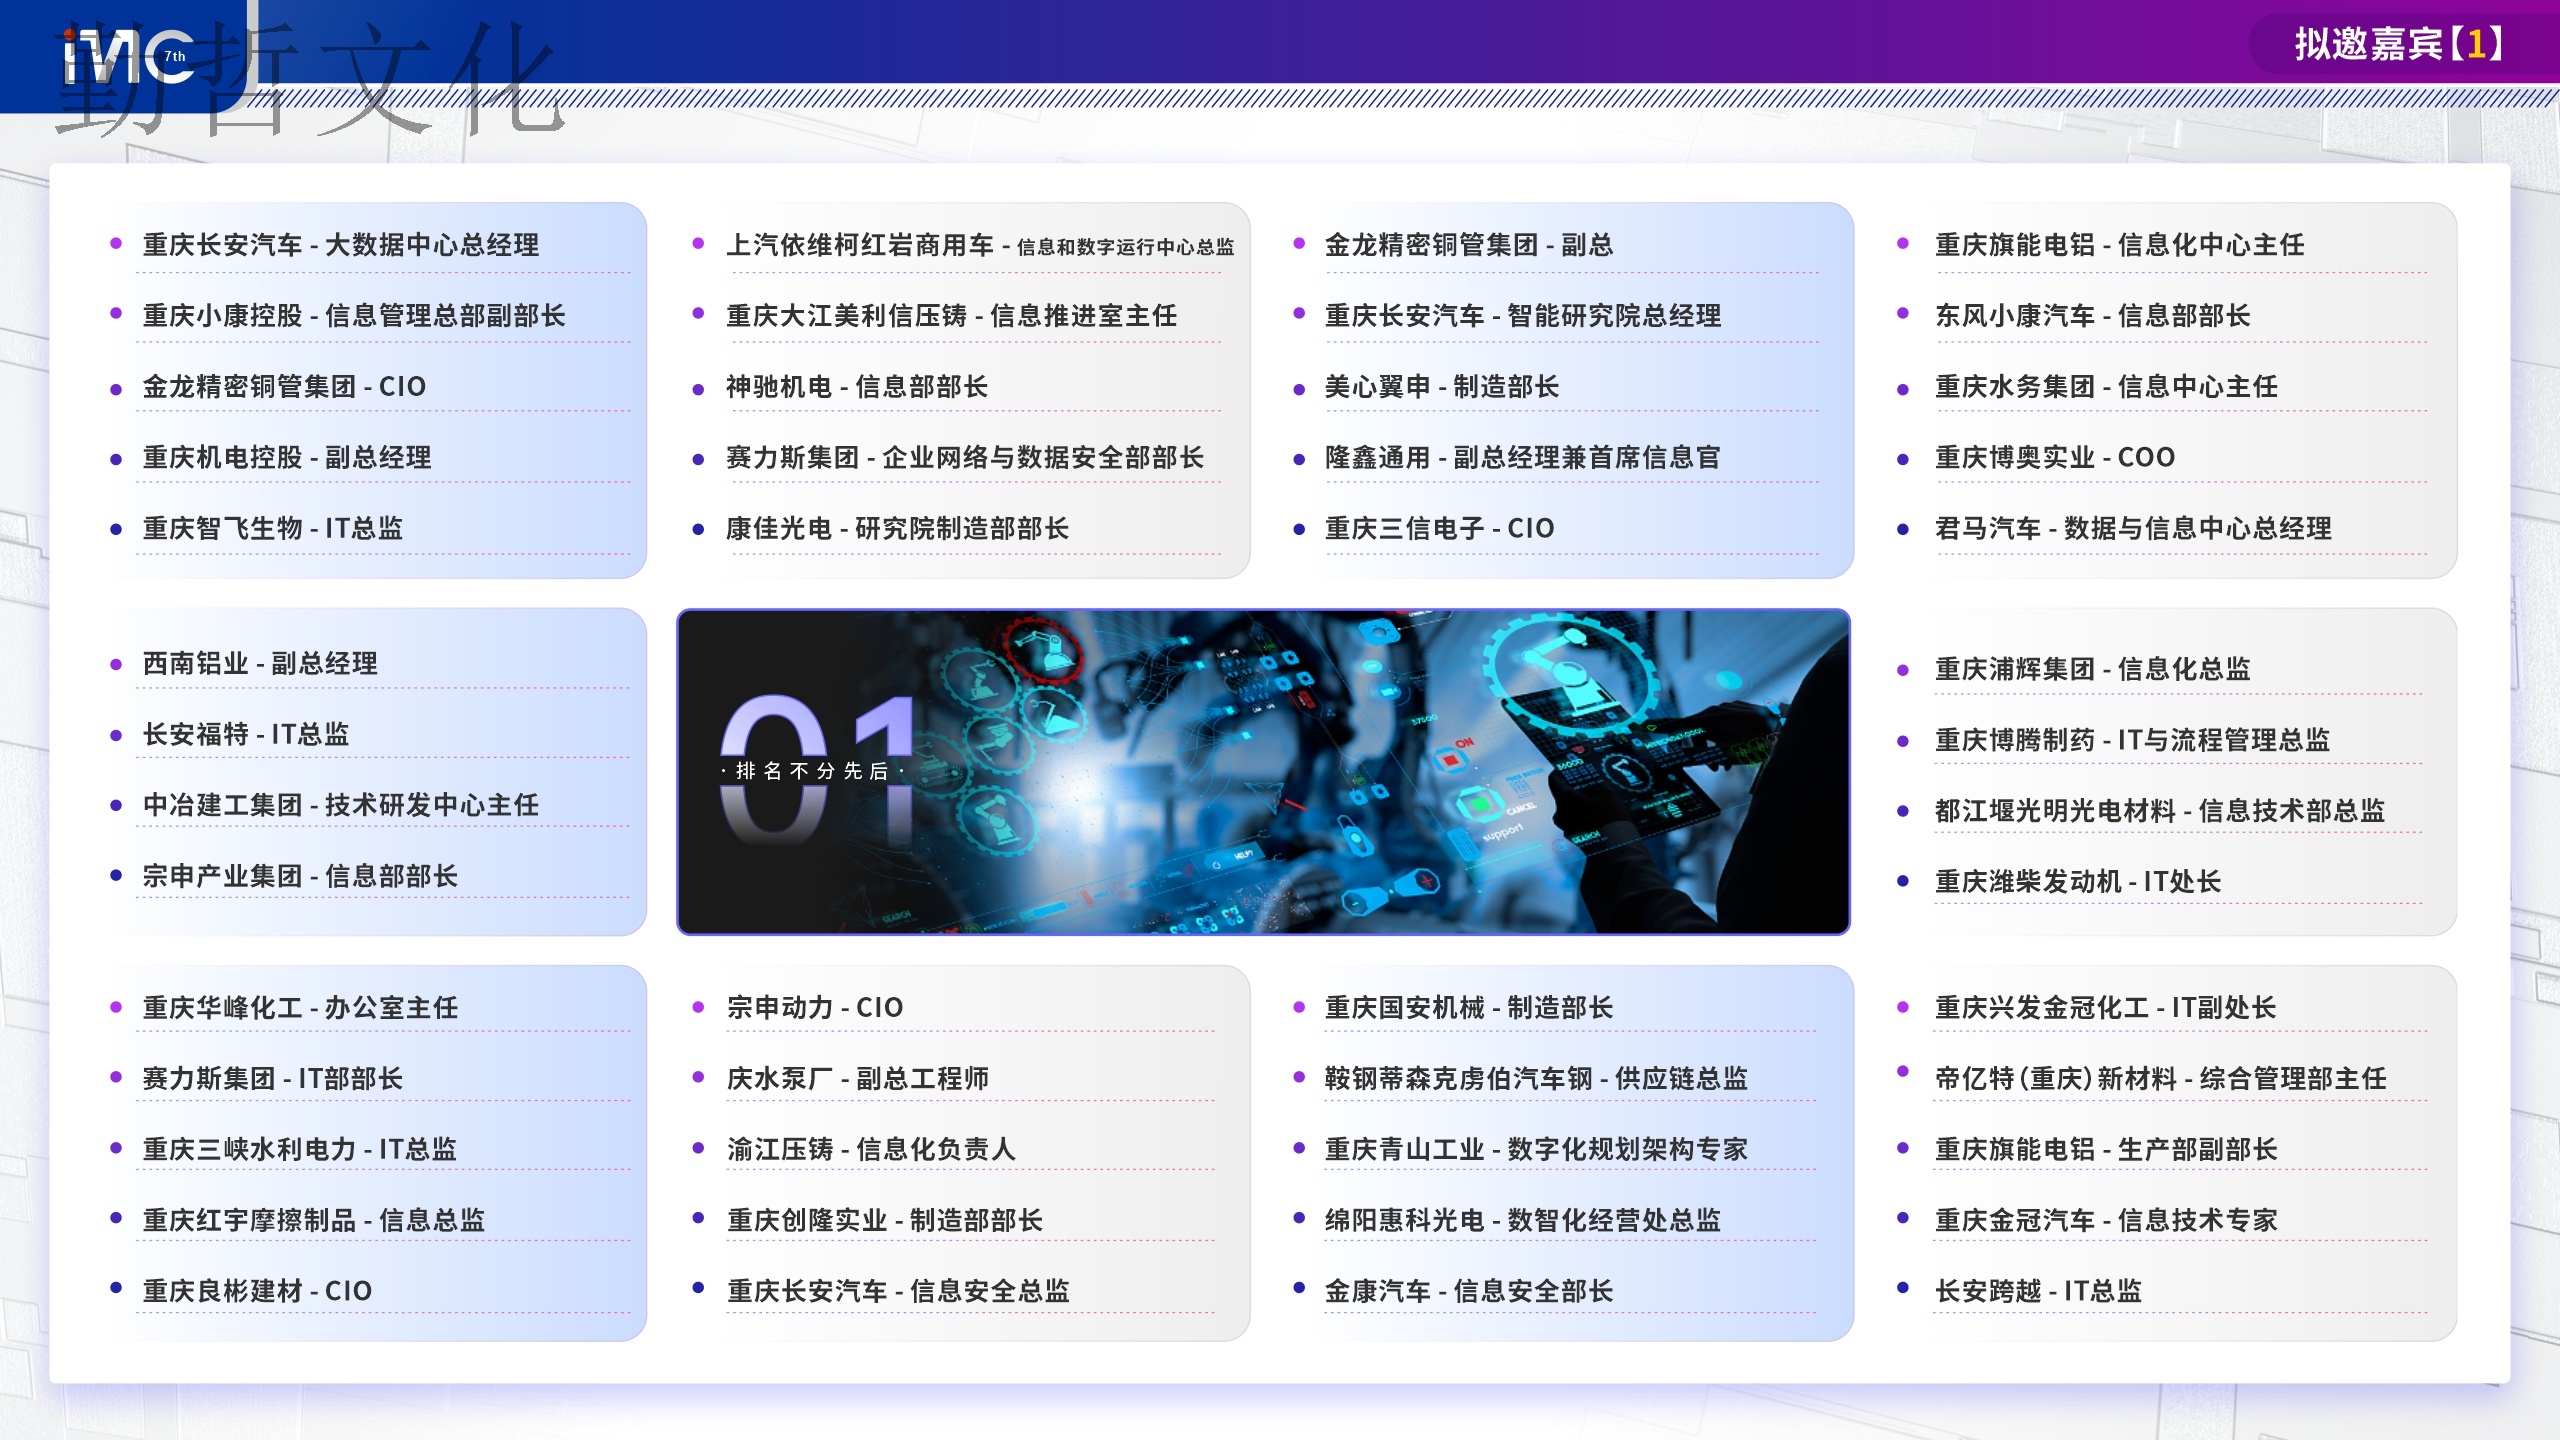Click 东风小康汽车 - 信息部部长

point(2093,316)
